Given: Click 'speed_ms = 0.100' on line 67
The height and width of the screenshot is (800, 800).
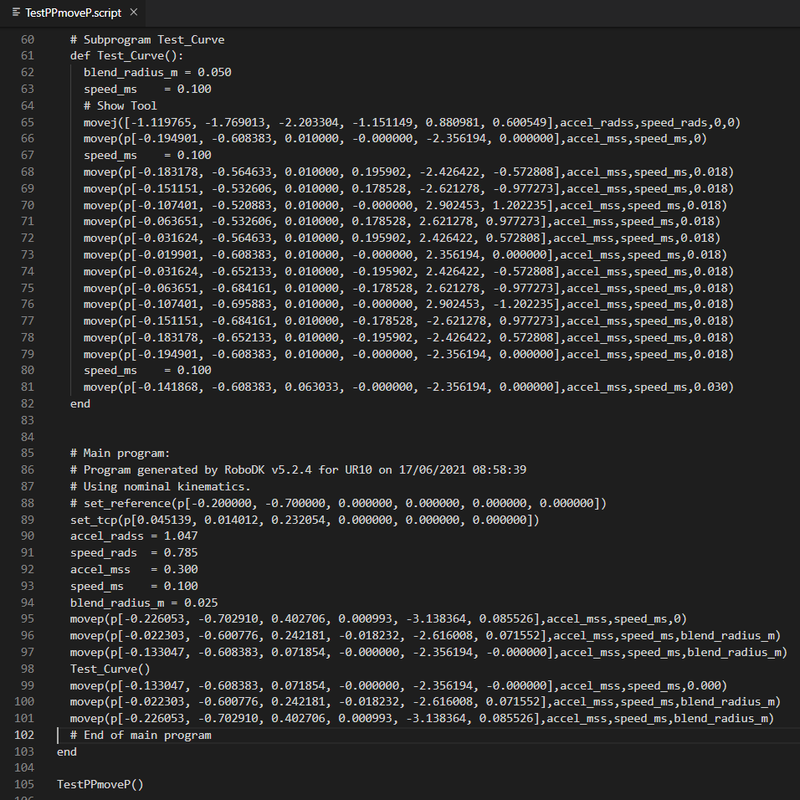Looking at the screenshot, I should point(147,155).
